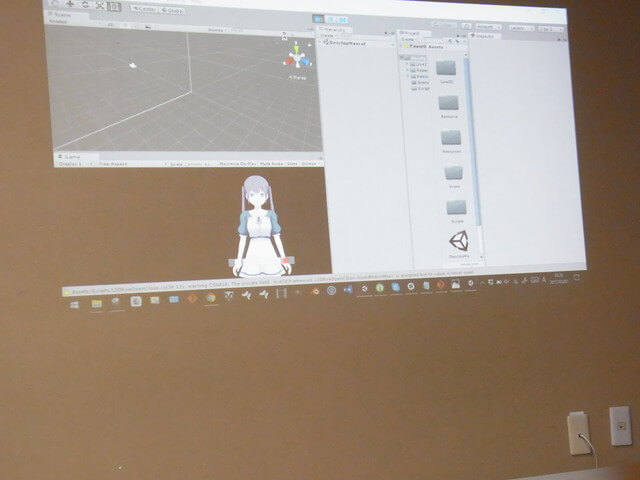640x480 pixels.
Task: Toggle the Persp projection label
Action: coord(297,77)
